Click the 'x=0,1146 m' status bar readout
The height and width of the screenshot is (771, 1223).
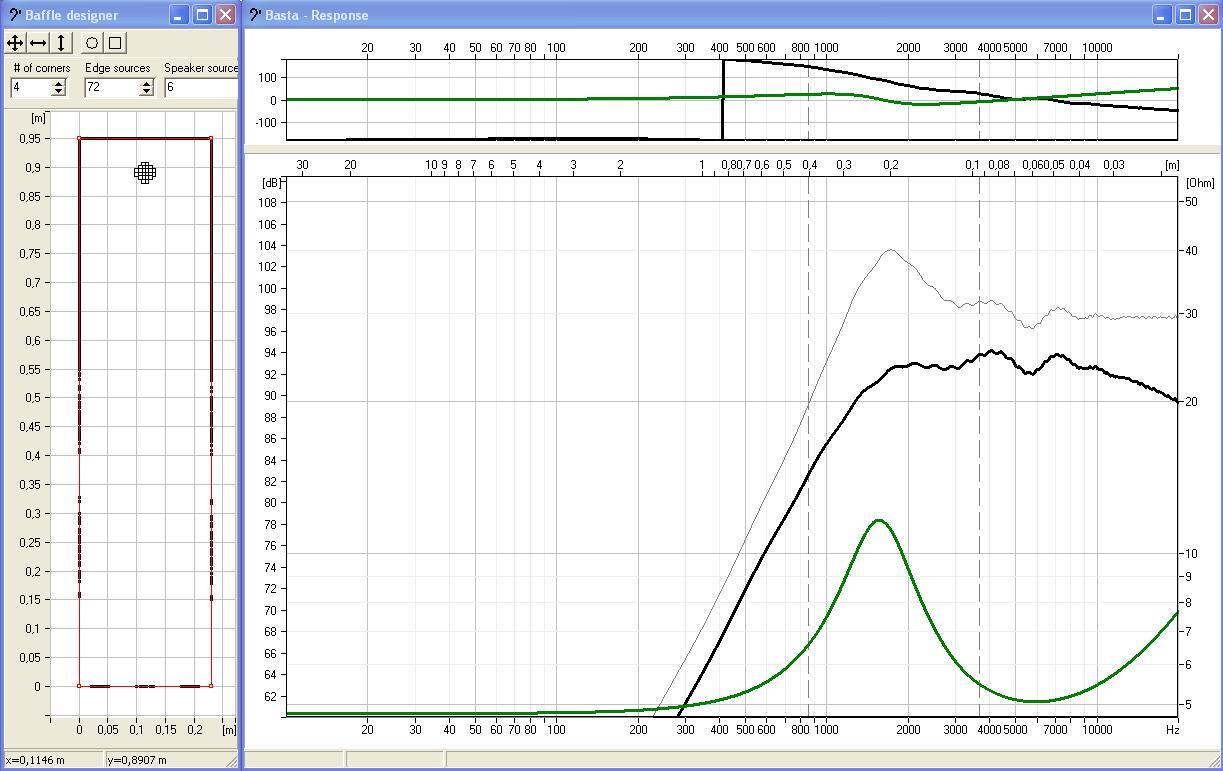tap(35, 760)
